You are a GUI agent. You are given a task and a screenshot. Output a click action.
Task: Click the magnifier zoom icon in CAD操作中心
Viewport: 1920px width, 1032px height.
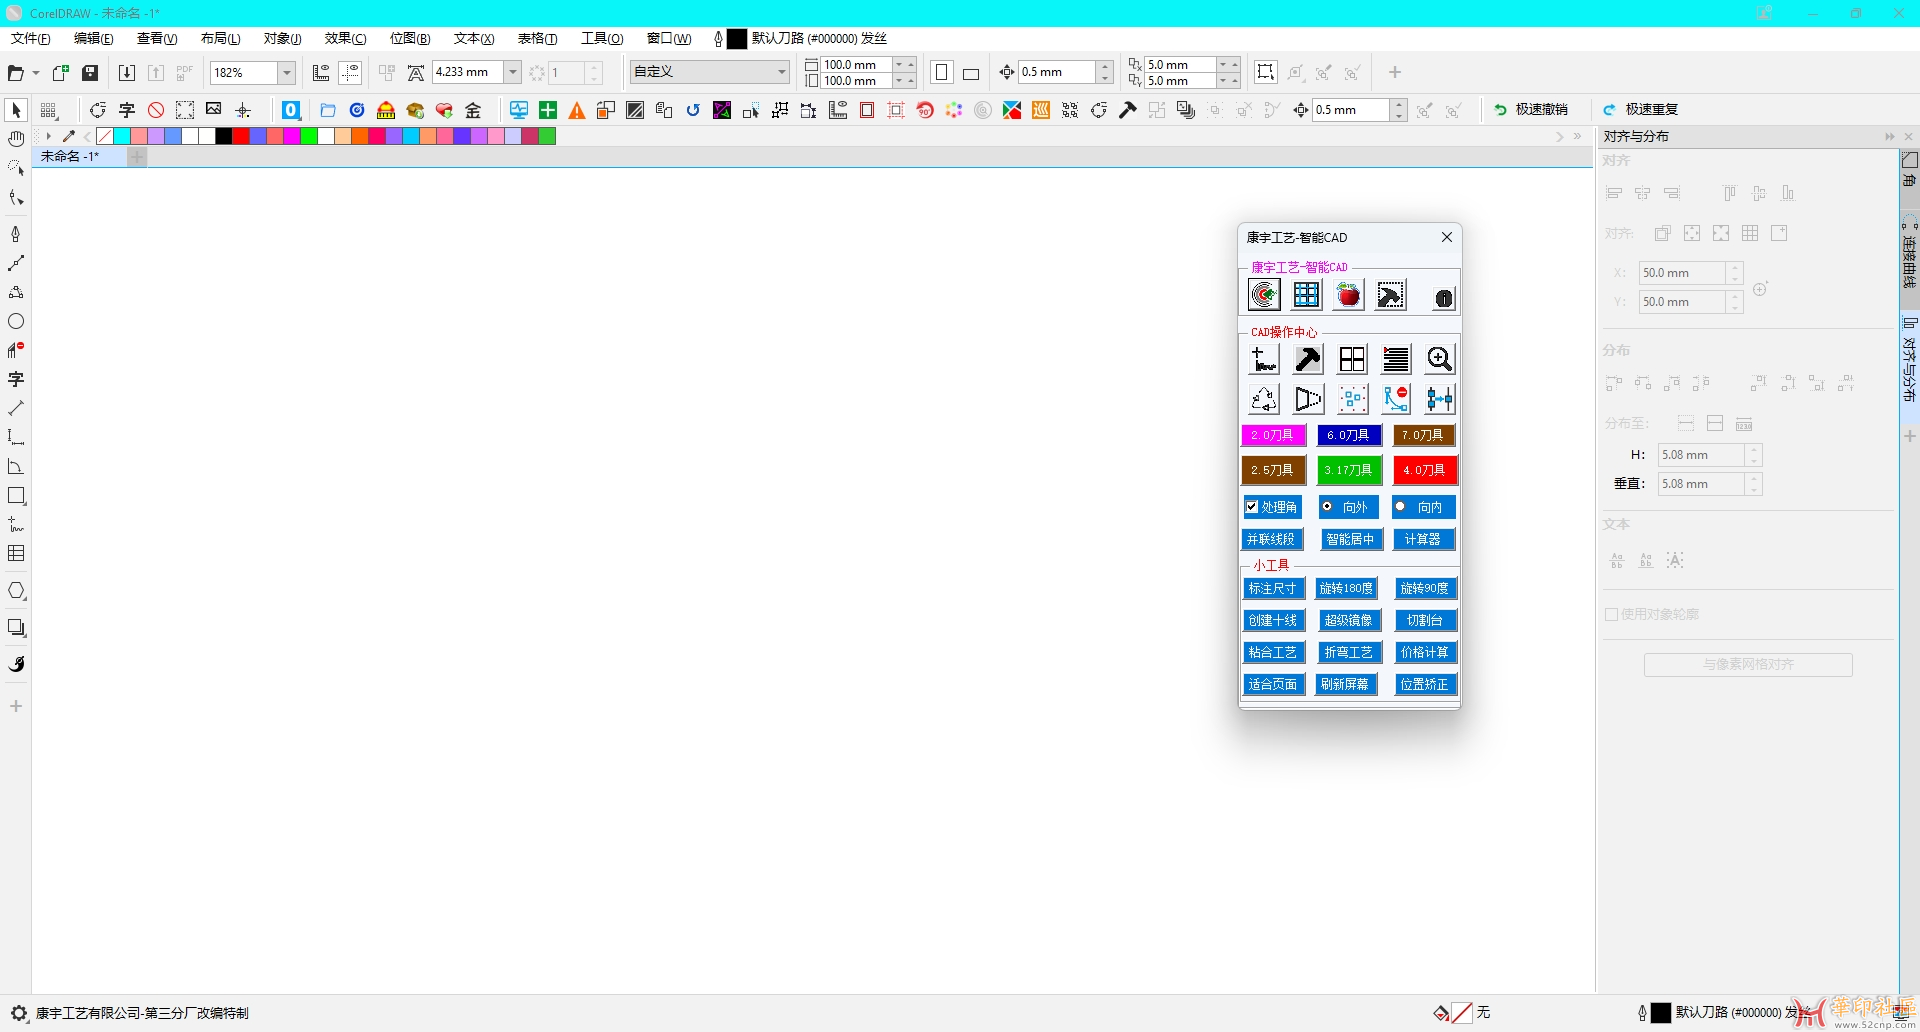pos(1439,359)
